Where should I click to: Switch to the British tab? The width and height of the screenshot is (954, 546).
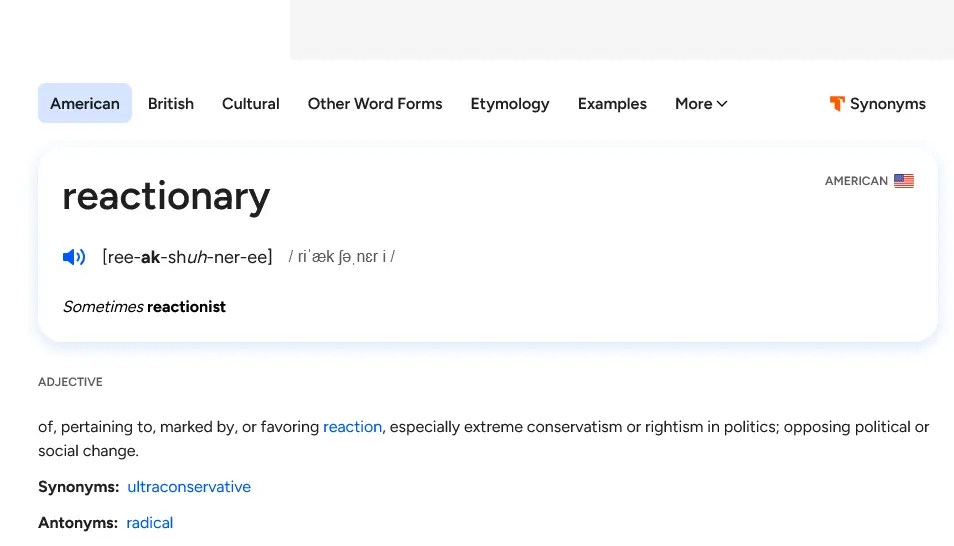tap(171, 103)
